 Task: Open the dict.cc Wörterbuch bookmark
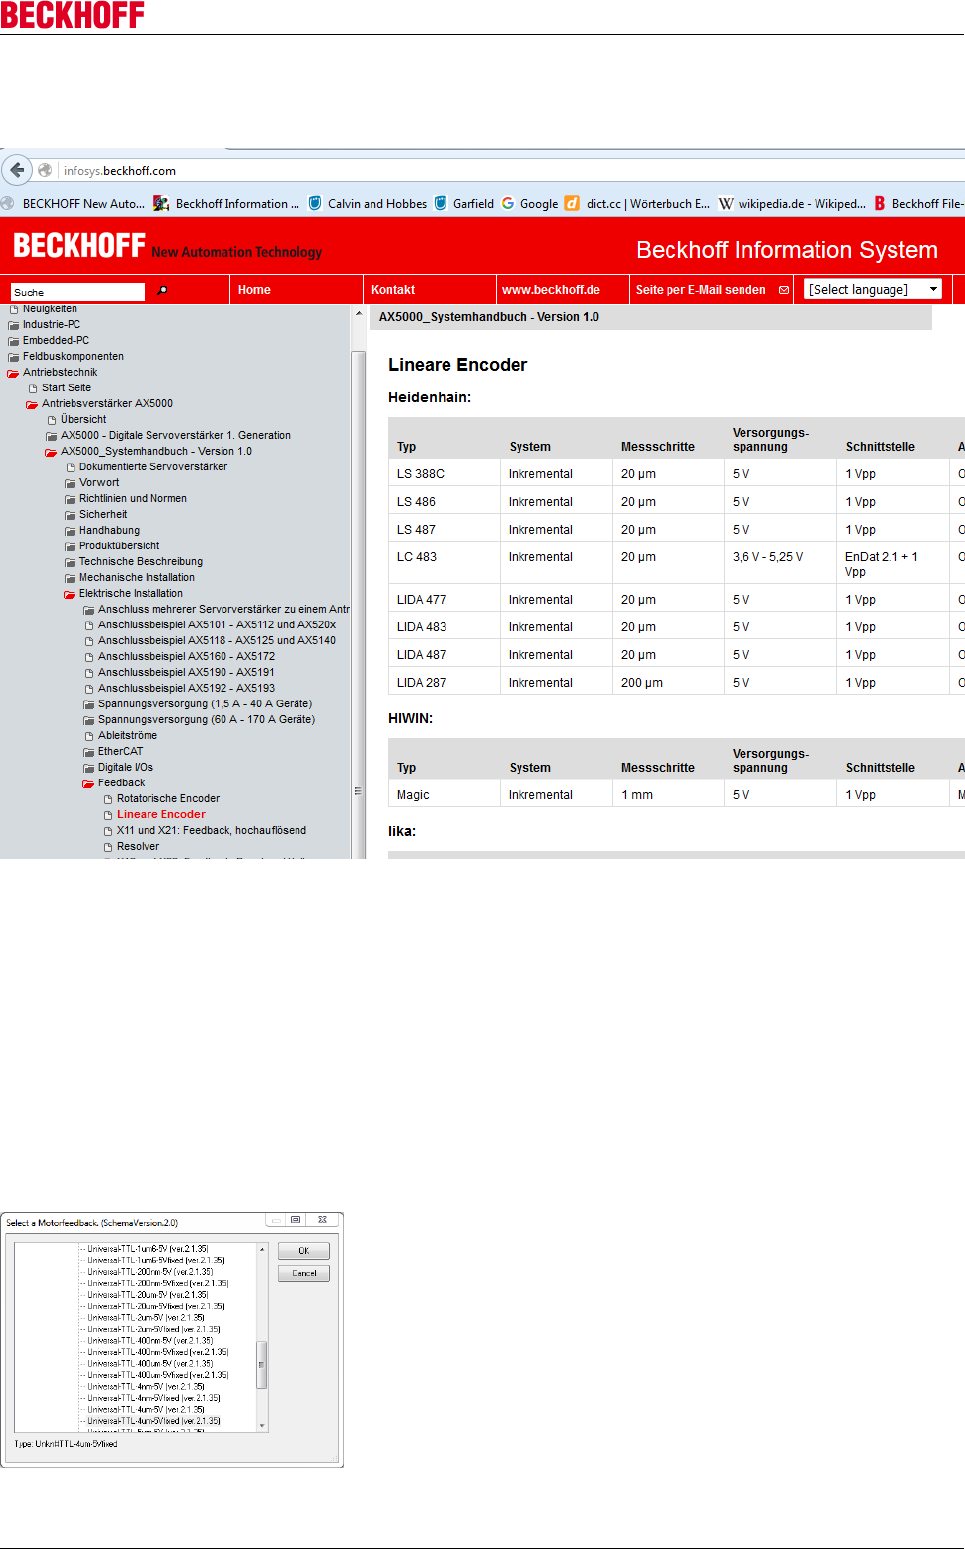click(x=637, y=203)
